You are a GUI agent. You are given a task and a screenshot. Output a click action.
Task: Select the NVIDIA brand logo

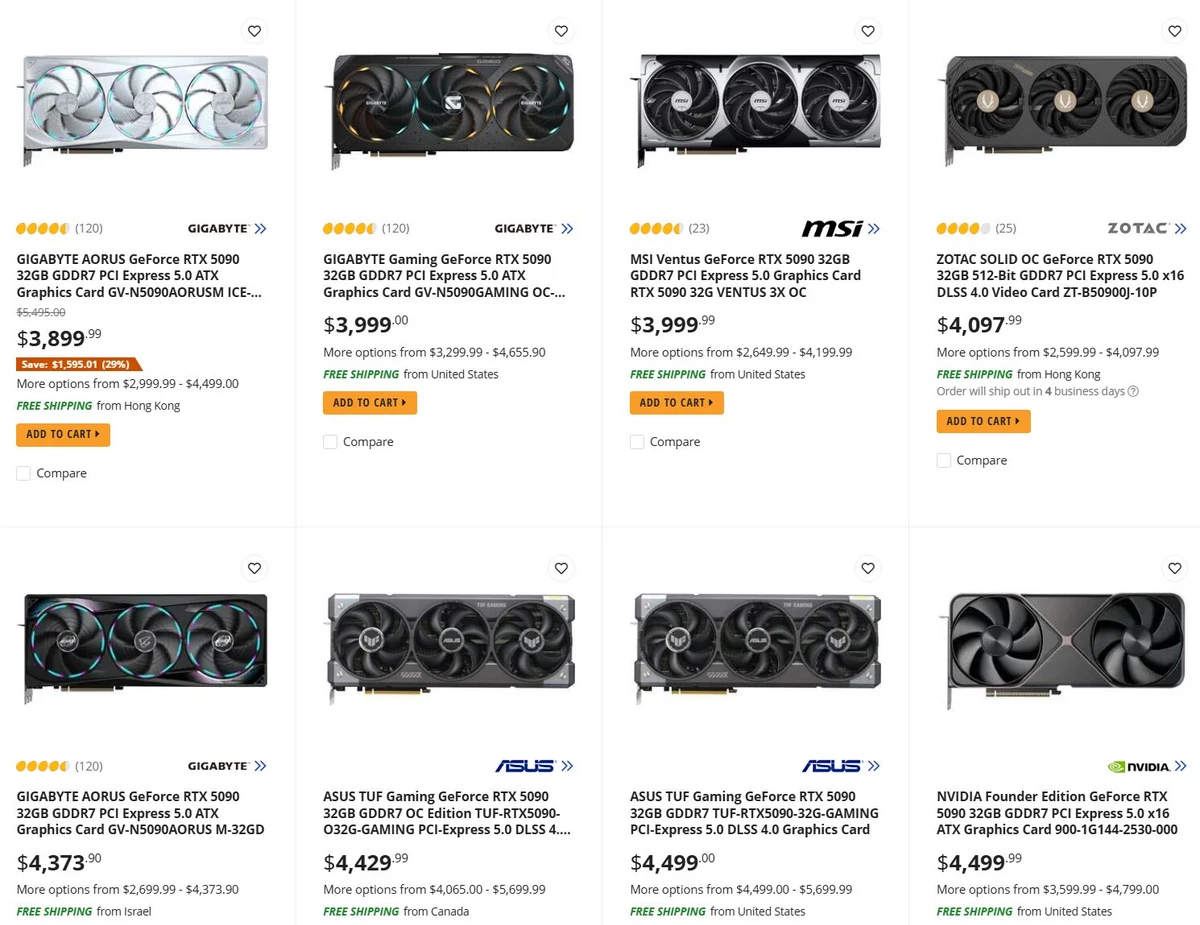[x=1139, y=766]
